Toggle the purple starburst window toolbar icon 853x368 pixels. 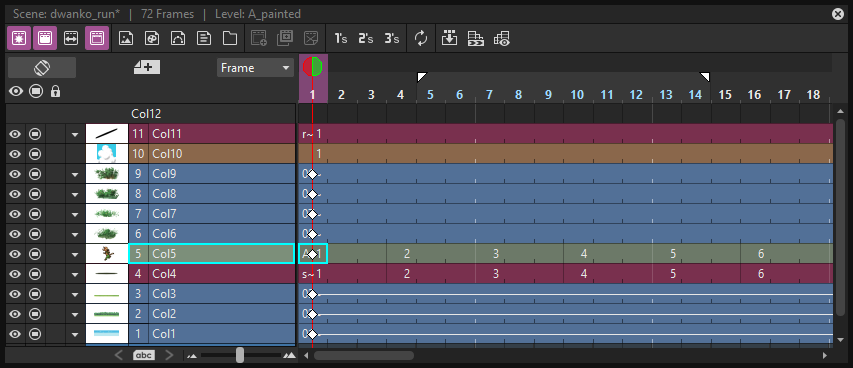tap(18, 38)
